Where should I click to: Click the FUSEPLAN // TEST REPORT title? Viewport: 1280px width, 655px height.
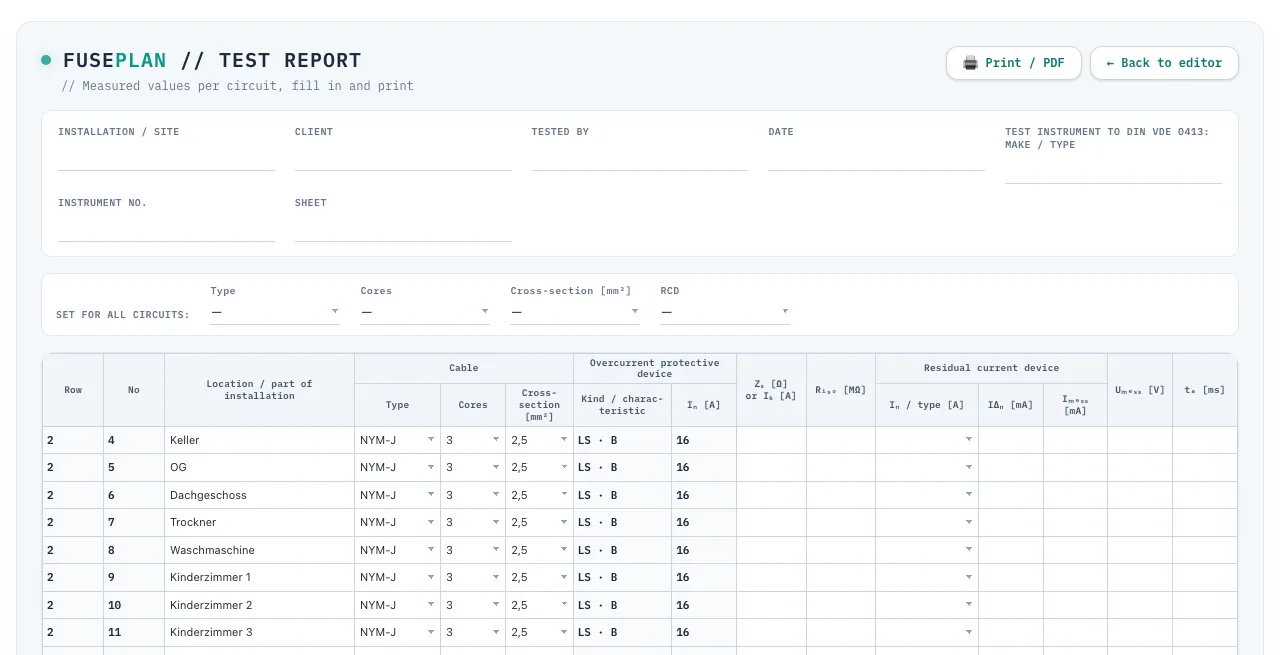click(x=212, y=61)
